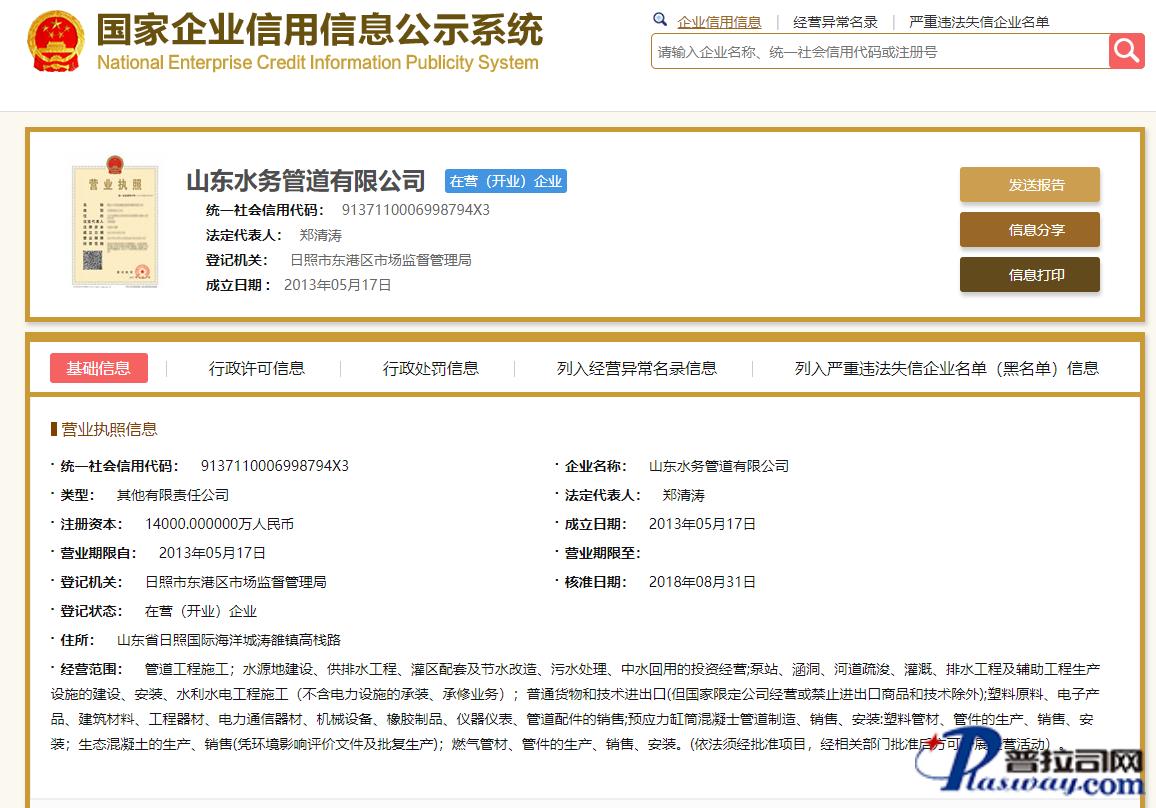
Task: Click the 在营（开业）企业 status badge
Action: (506, 181)
